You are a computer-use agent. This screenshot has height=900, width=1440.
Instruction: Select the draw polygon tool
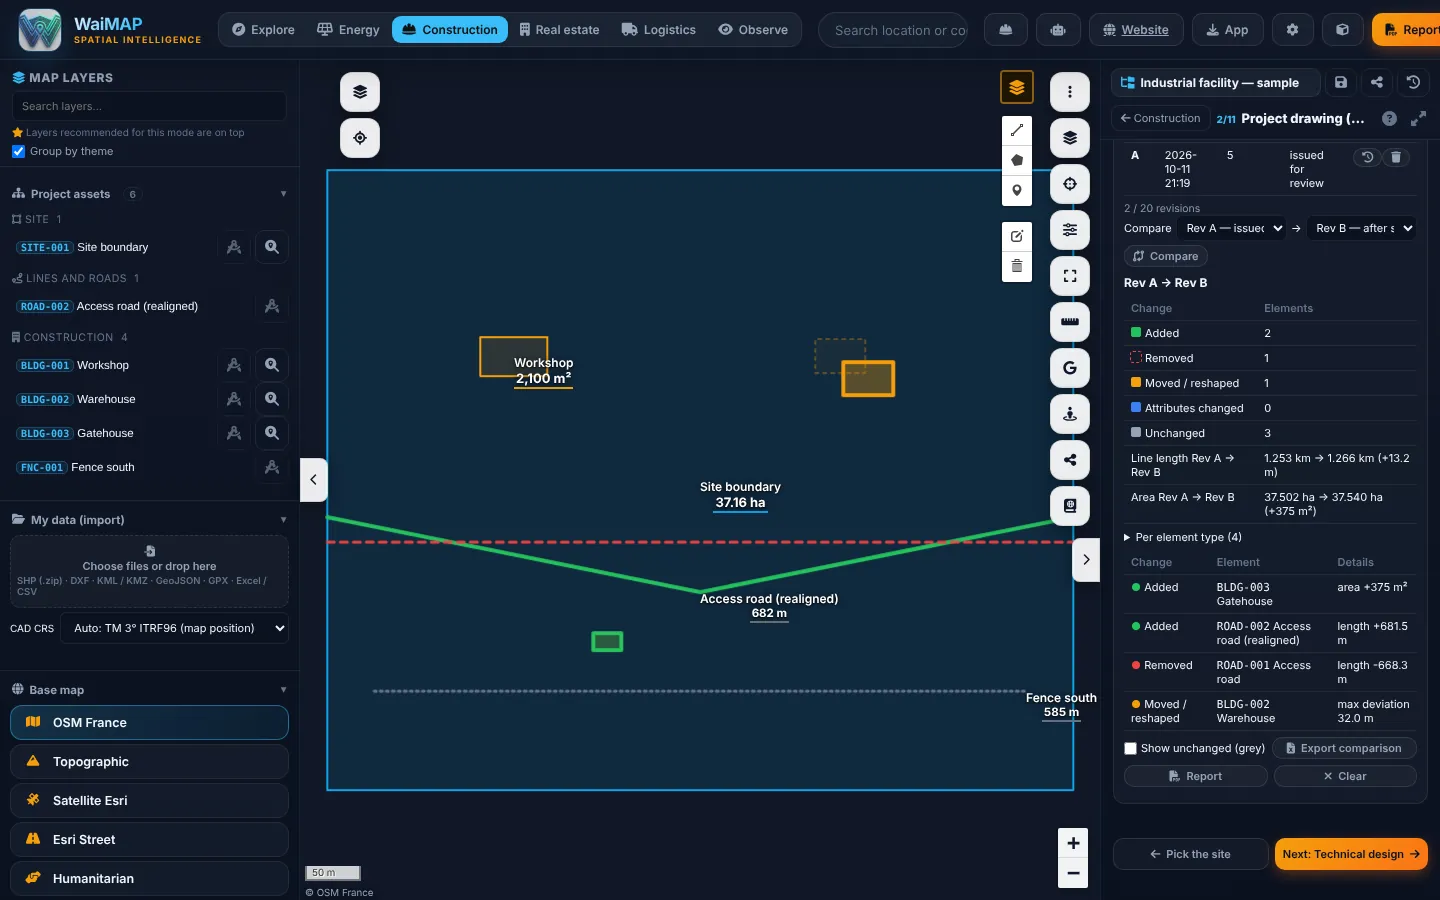(1017, 160)
